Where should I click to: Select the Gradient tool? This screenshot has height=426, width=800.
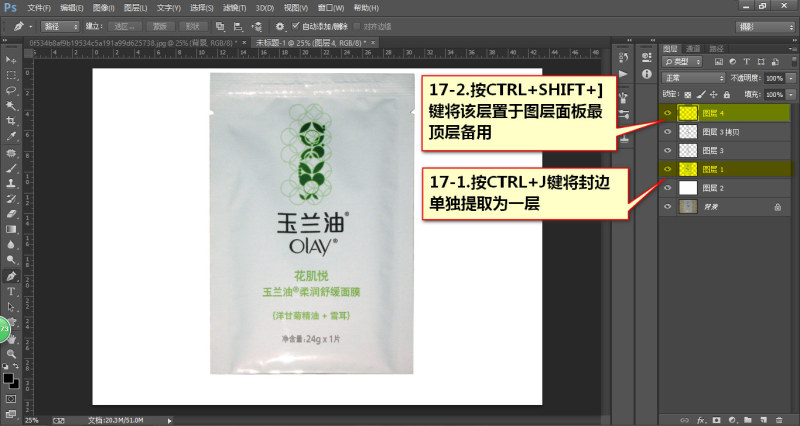pos(11,230)
